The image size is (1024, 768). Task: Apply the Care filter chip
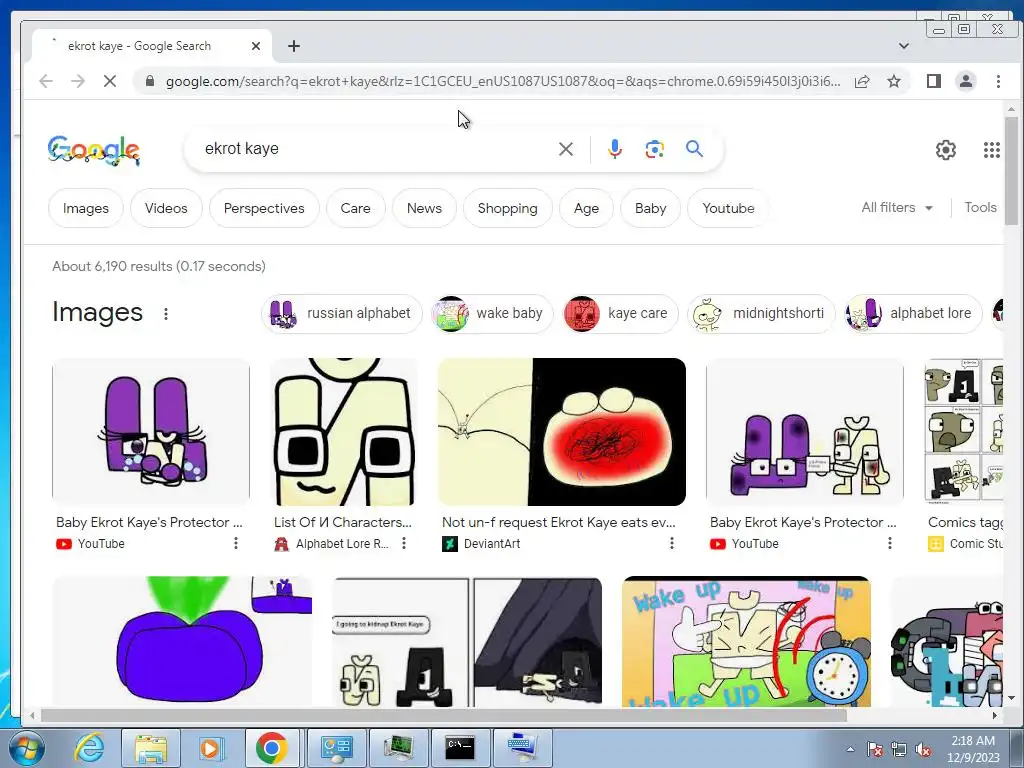pyautogui.click(x=355, y=208)
